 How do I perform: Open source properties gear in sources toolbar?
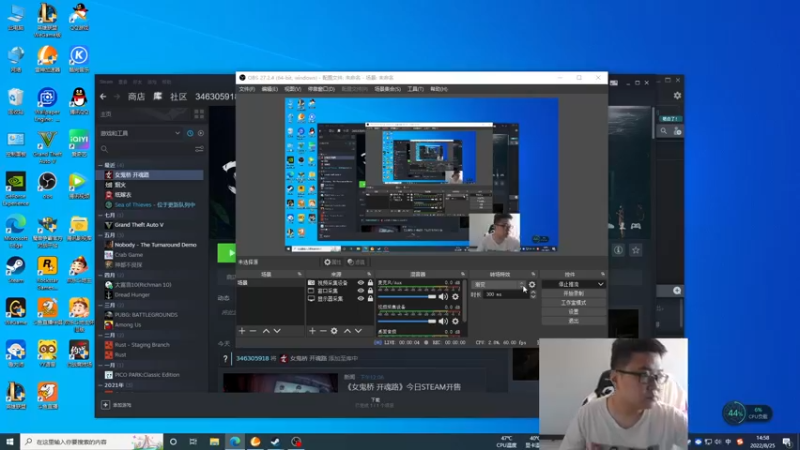click(334, 331)
